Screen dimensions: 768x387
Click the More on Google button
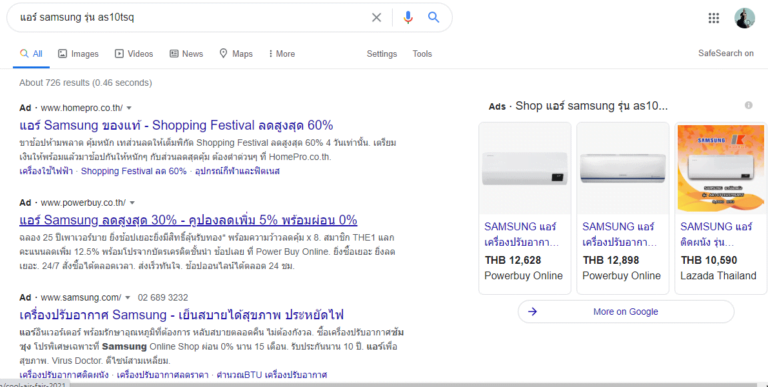[x=625, y=312]
